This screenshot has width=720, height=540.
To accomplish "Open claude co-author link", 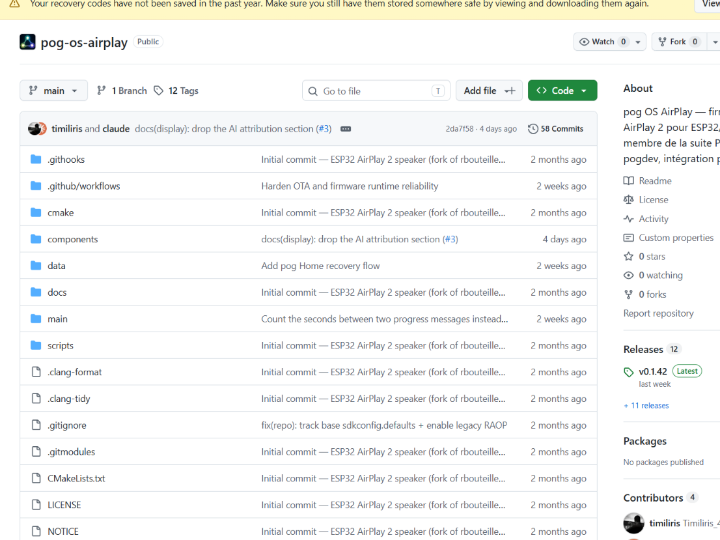I will pos(116,129).
